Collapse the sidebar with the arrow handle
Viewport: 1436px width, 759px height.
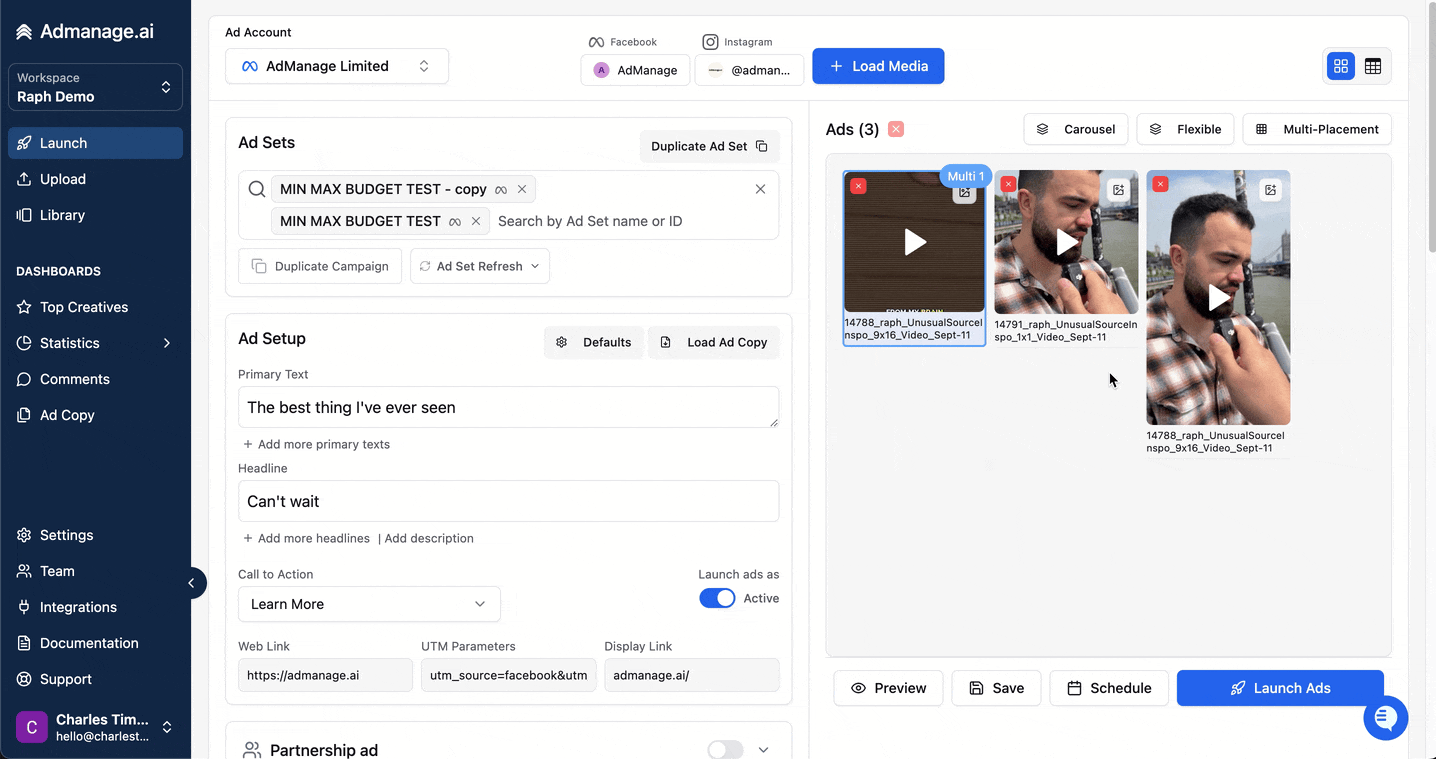[x=191, y=583]
